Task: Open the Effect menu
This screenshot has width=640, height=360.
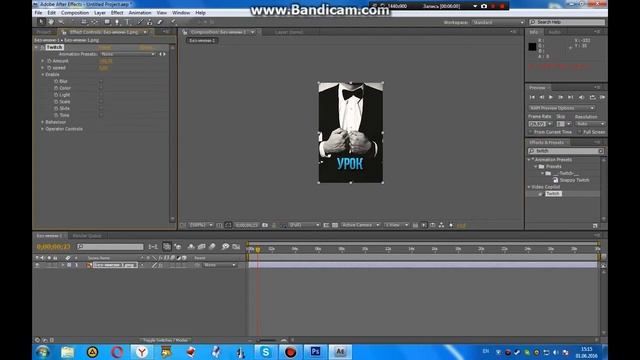Action: [x=117, y=13]
